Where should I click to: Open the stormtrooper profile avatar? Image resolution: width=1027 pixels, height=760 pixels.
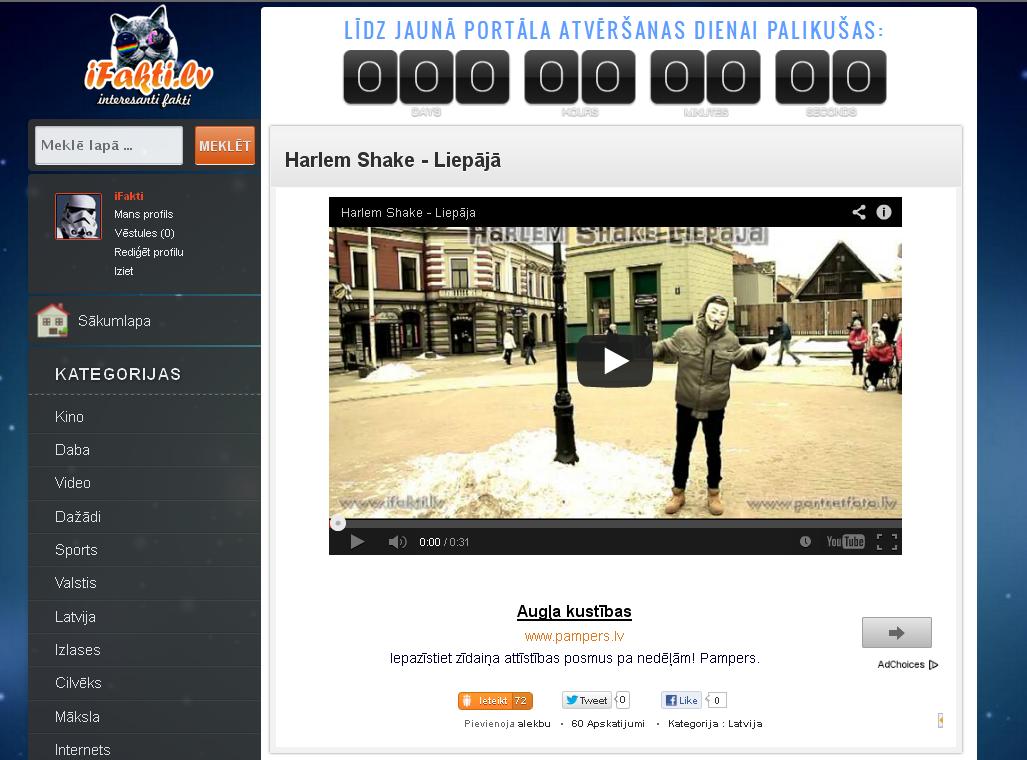pyautogui.click(x=78, y=216)
